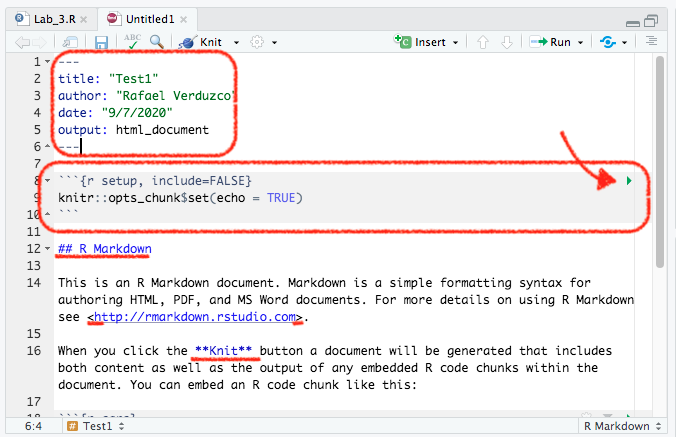Click the publish icon

pos(607,42)
